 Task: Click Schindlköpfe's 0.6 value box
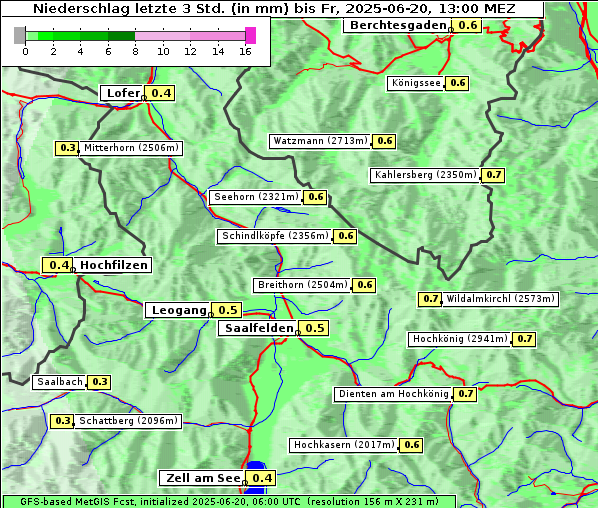(x=345, y=236)
